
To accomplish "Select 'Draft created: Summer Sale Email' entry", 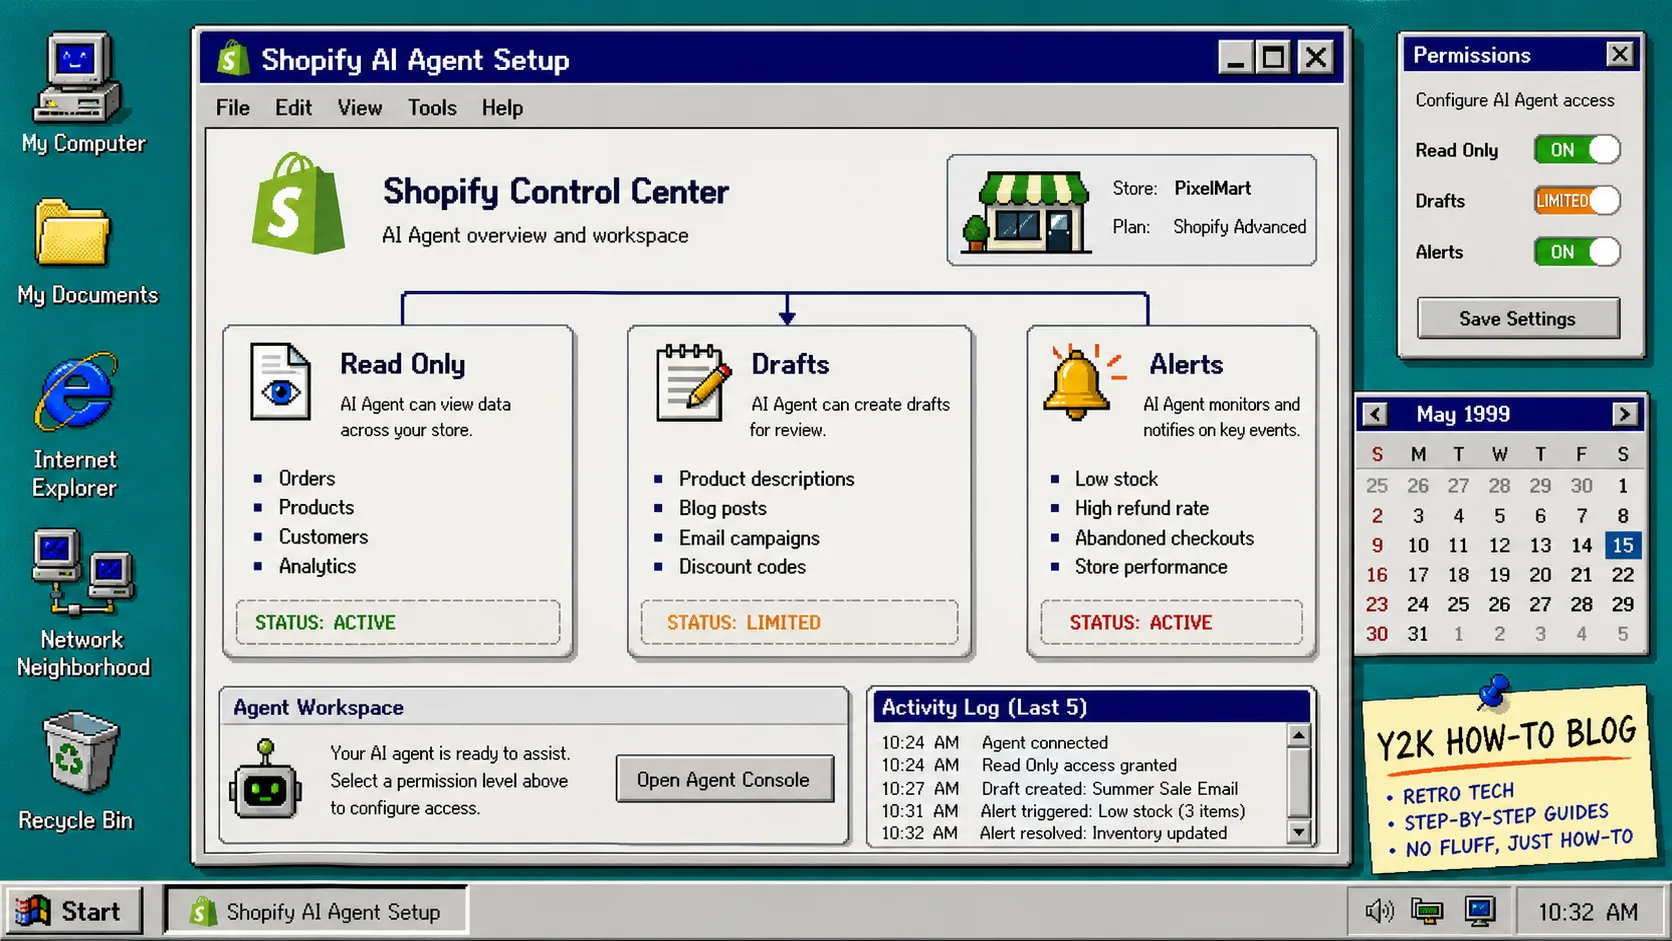I will coord(1109,789).
